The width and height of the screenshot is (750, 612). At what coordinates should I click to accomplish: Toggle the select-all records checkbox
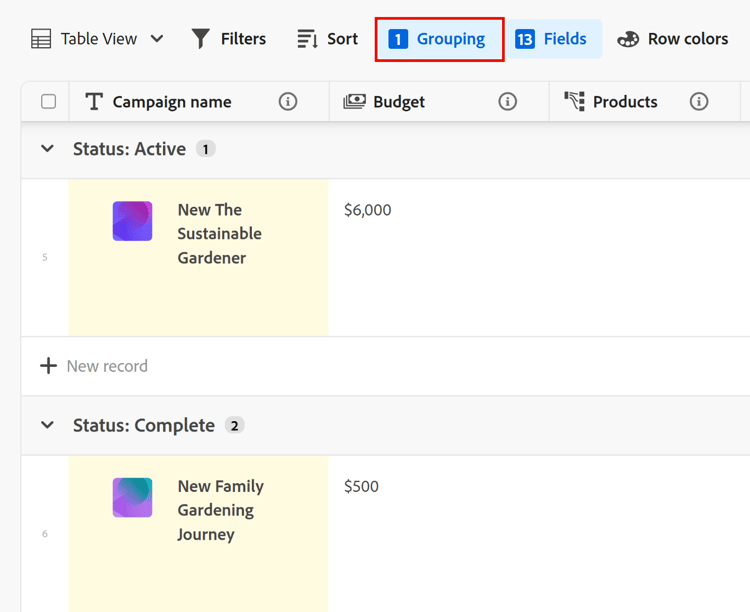[x=48, y=101]
